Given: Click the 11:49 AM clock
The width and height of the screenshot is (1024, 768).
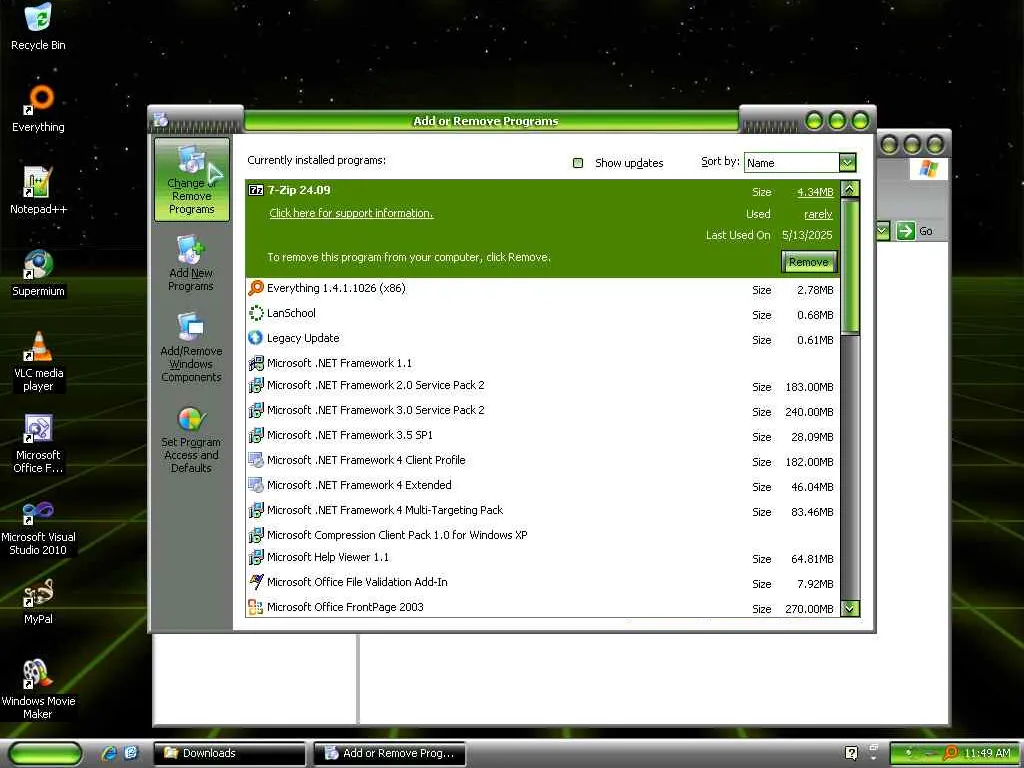Looking at the screenshot, I should pos(987,753).
